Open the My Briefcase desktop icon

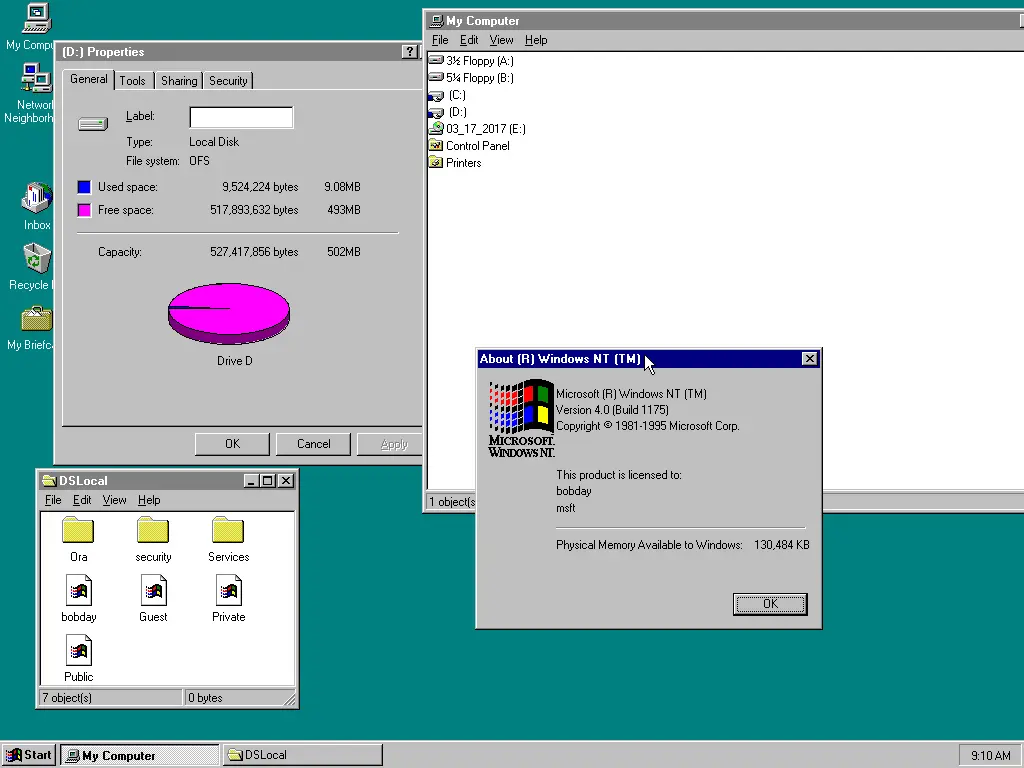(37, 319)
